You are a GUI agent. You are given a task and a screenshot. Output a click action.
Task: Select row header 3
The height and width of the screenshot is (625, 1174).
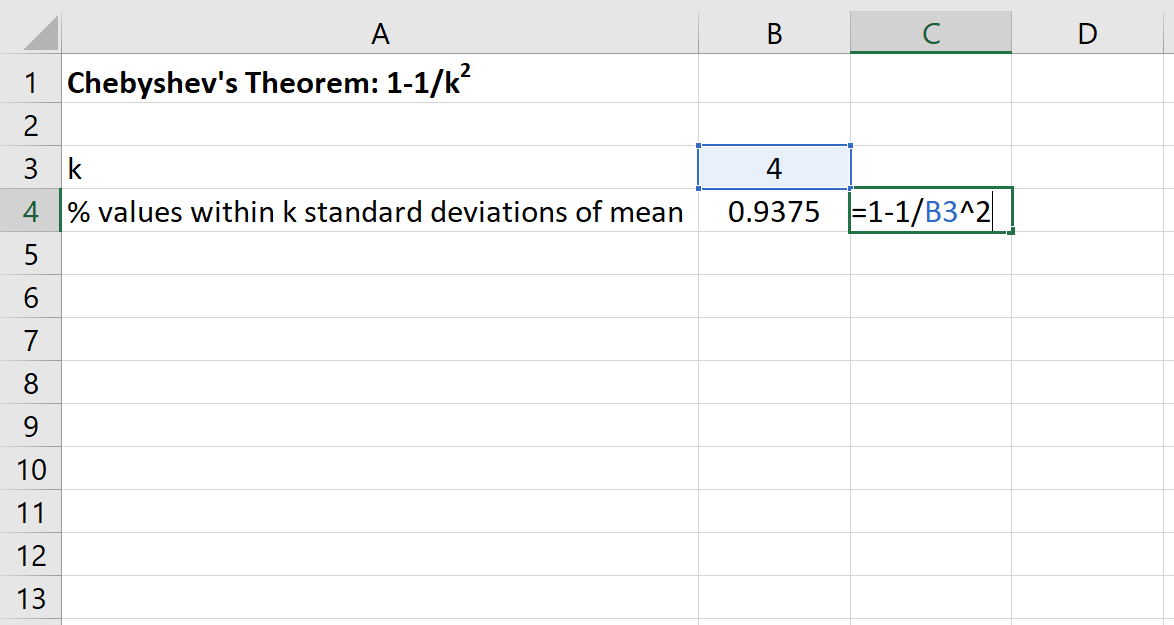pos(30,168)
